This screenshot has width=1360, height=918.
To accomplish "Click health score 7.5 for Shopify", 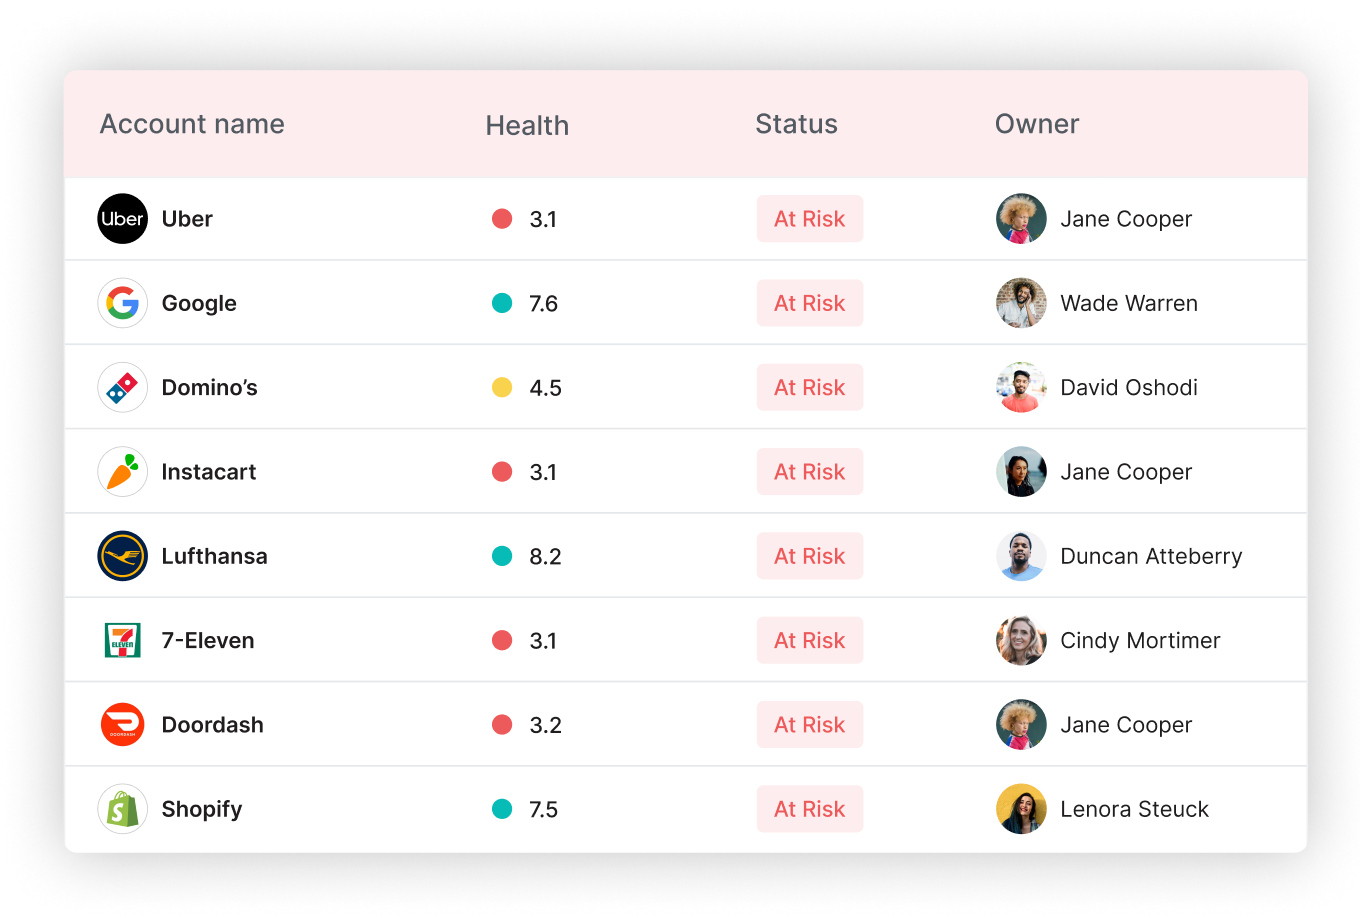I will tap(543, 809).
